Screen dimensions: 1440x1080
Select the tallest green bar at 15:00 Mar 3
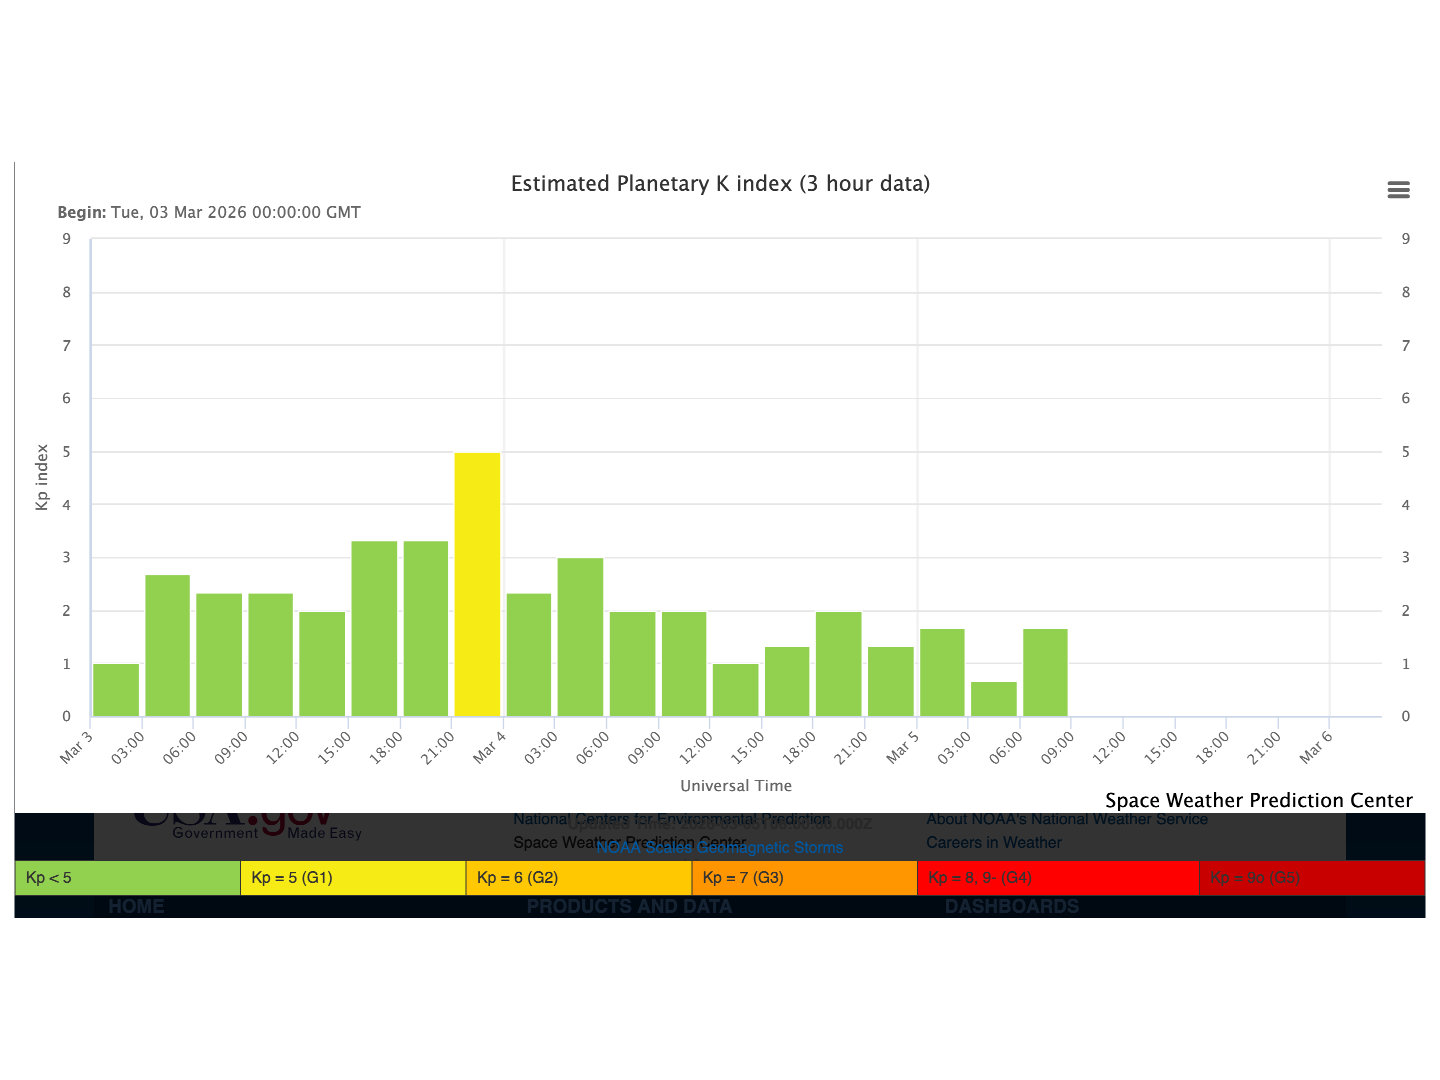[374, 628]
